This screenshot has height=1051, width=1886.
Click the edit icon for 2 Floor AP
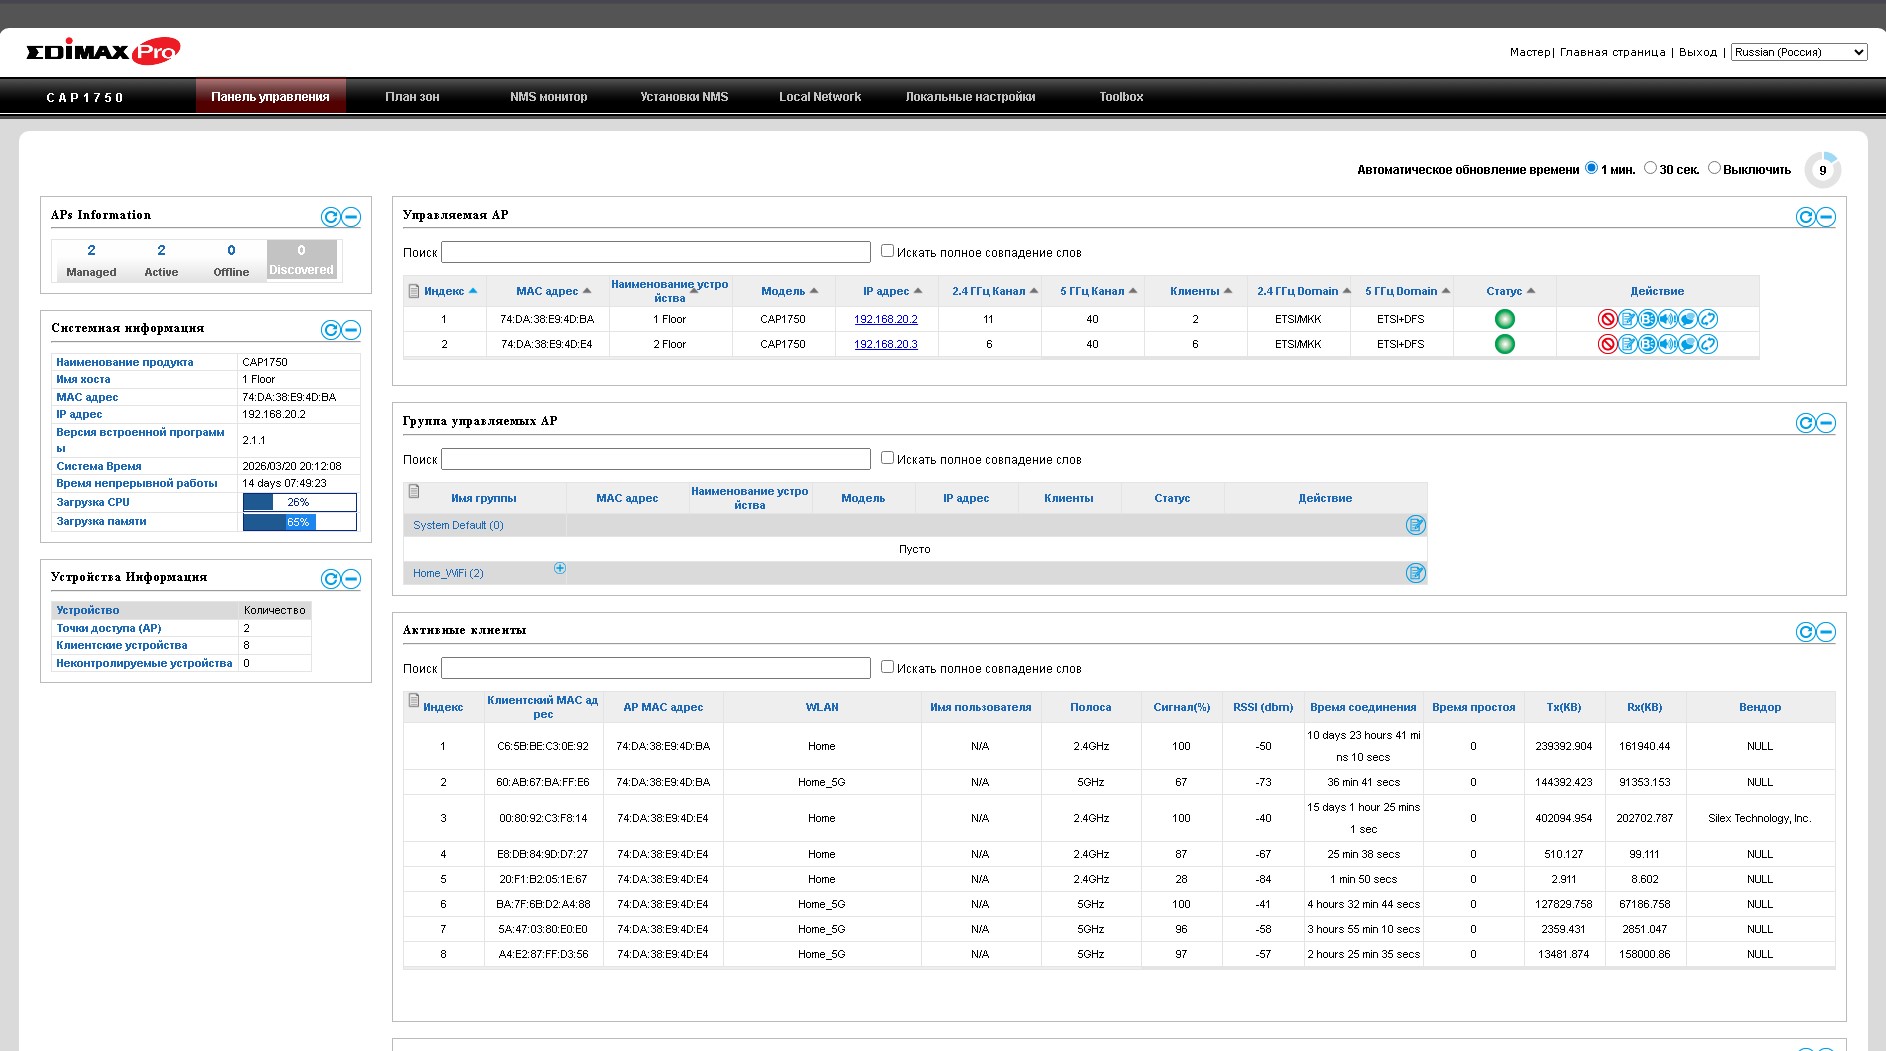click(1628, 344)
